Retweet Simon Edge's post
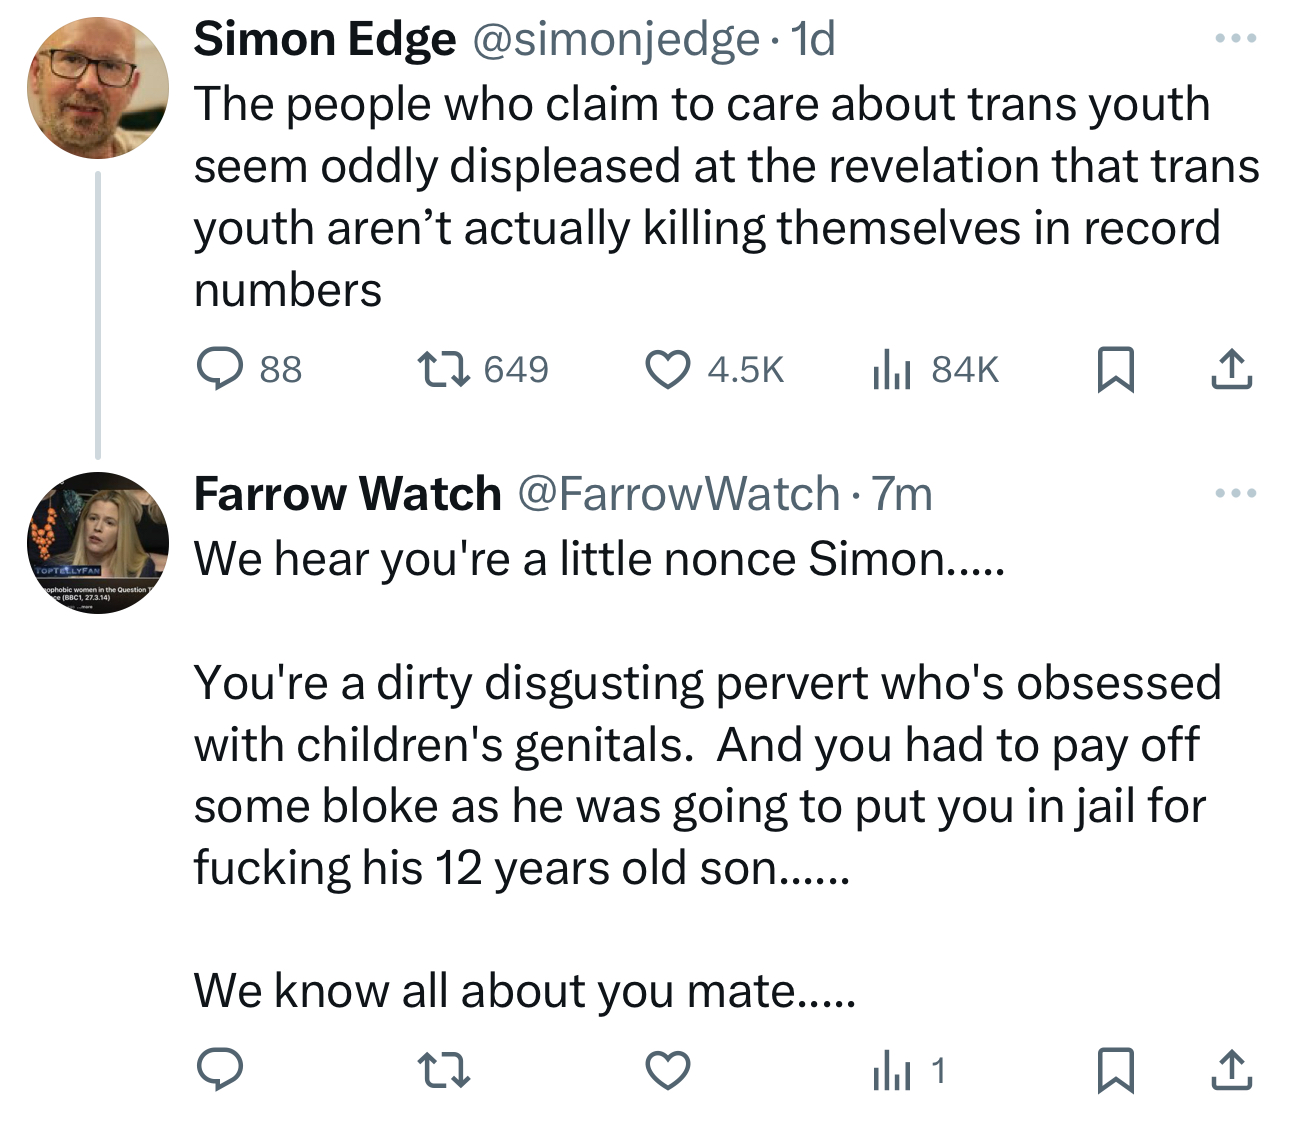The image size is (1290, 1127). [442, 369]
